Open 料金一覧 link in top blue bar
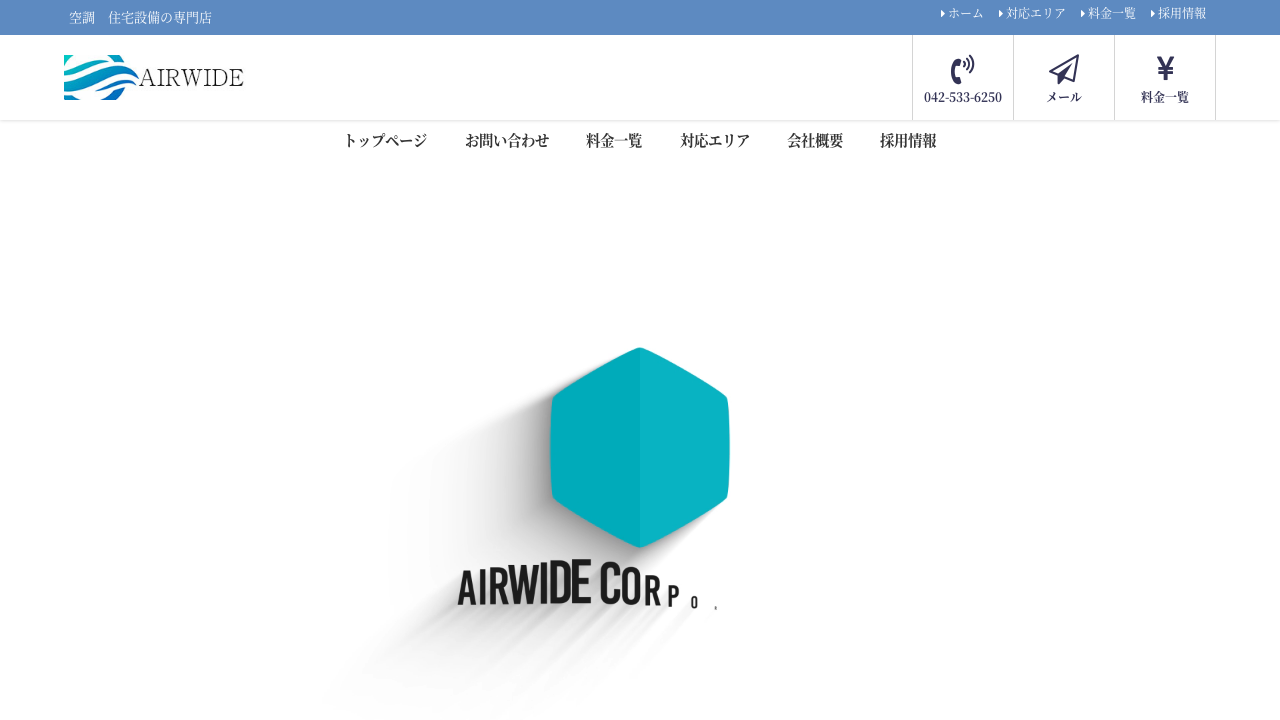 [1111, 13]
